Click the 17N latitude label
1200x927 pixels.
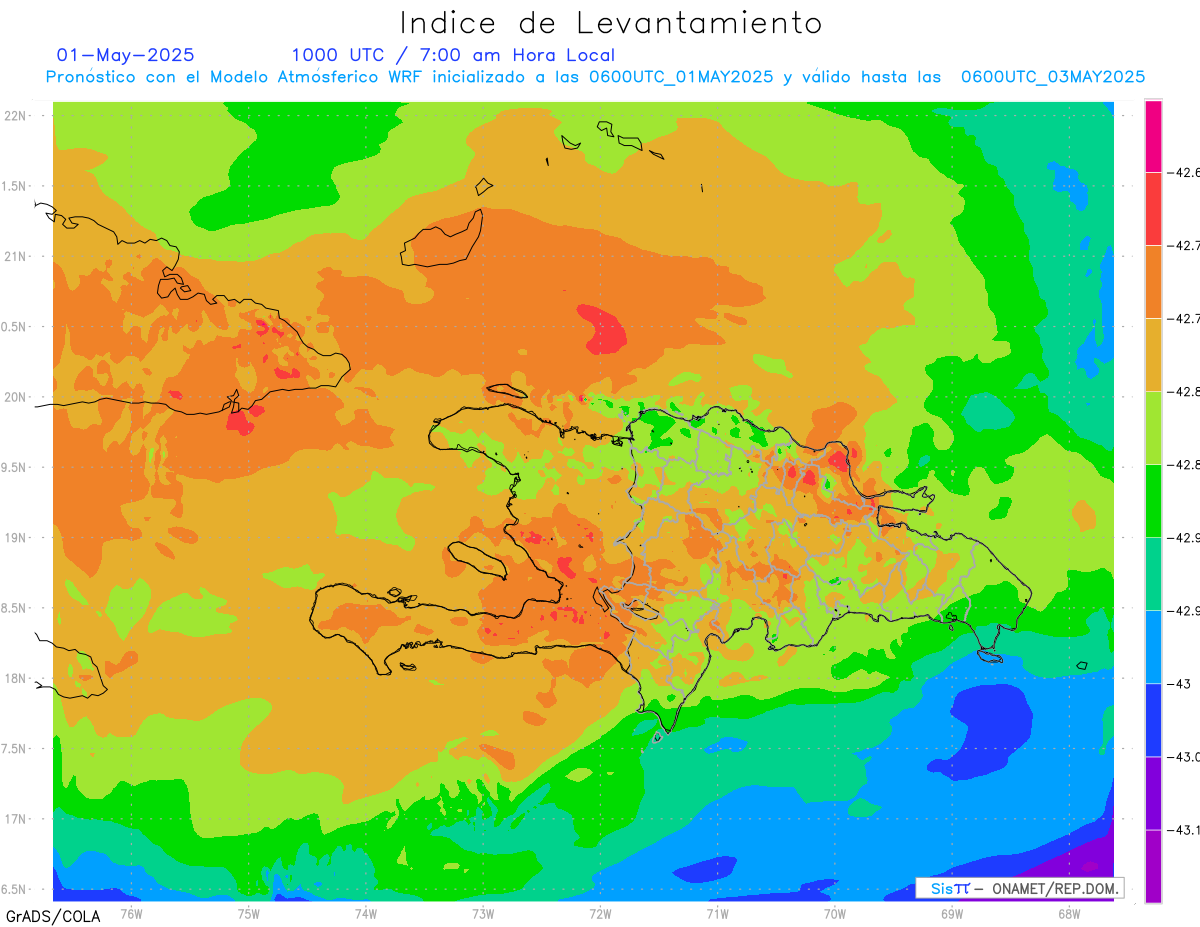(17, 819)
